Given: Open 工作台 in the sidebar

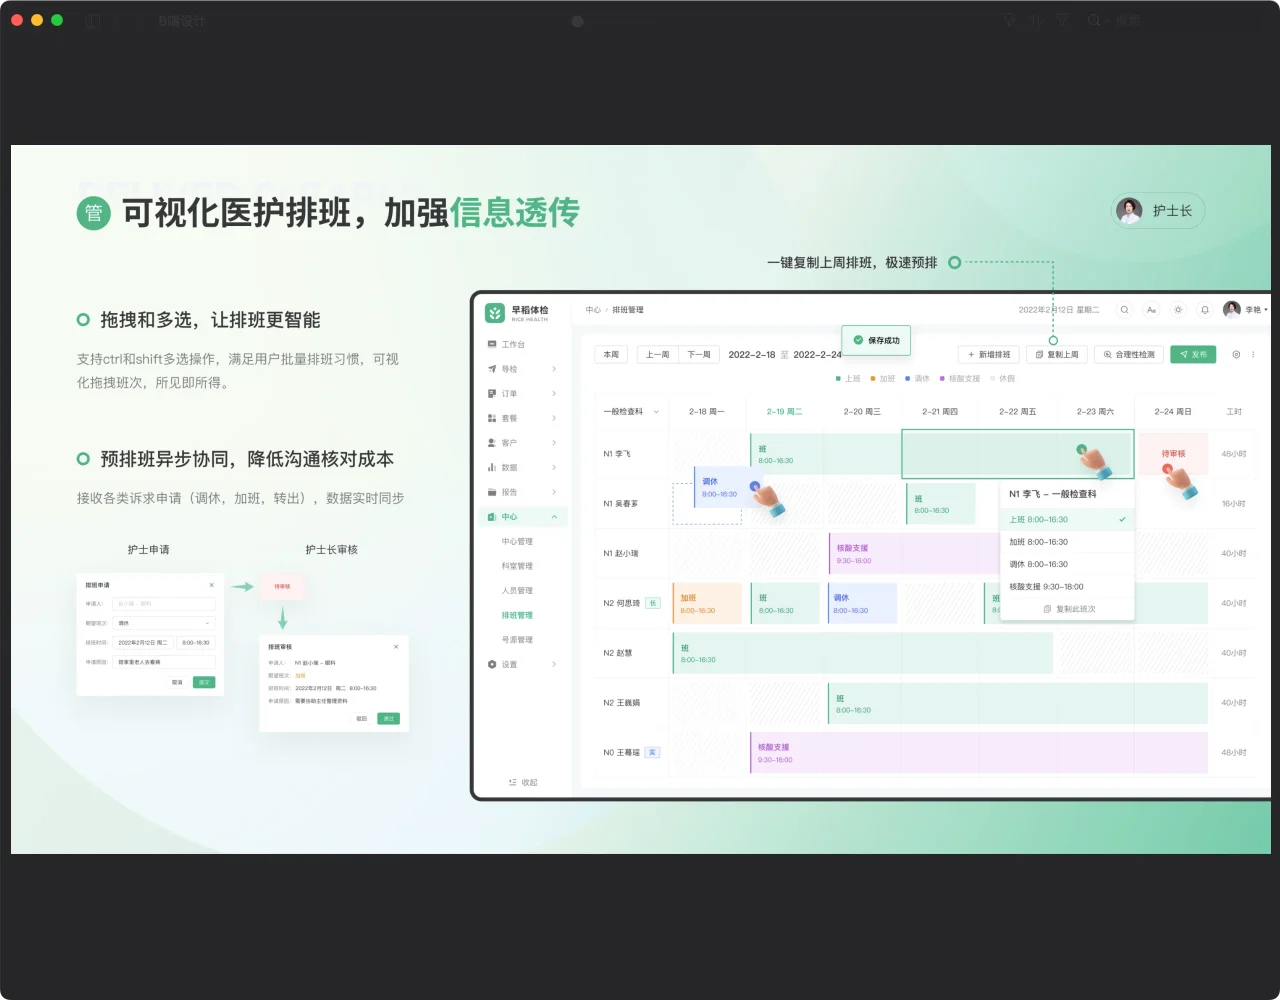Looking at the screenshot, I should (512, 344).
